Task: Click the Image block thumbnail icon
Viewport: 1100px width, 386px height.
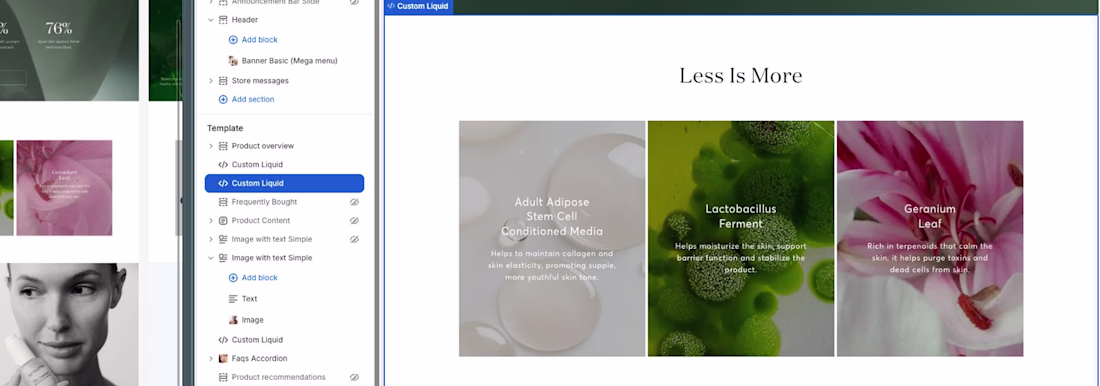Action: click(x=233, y=320)
